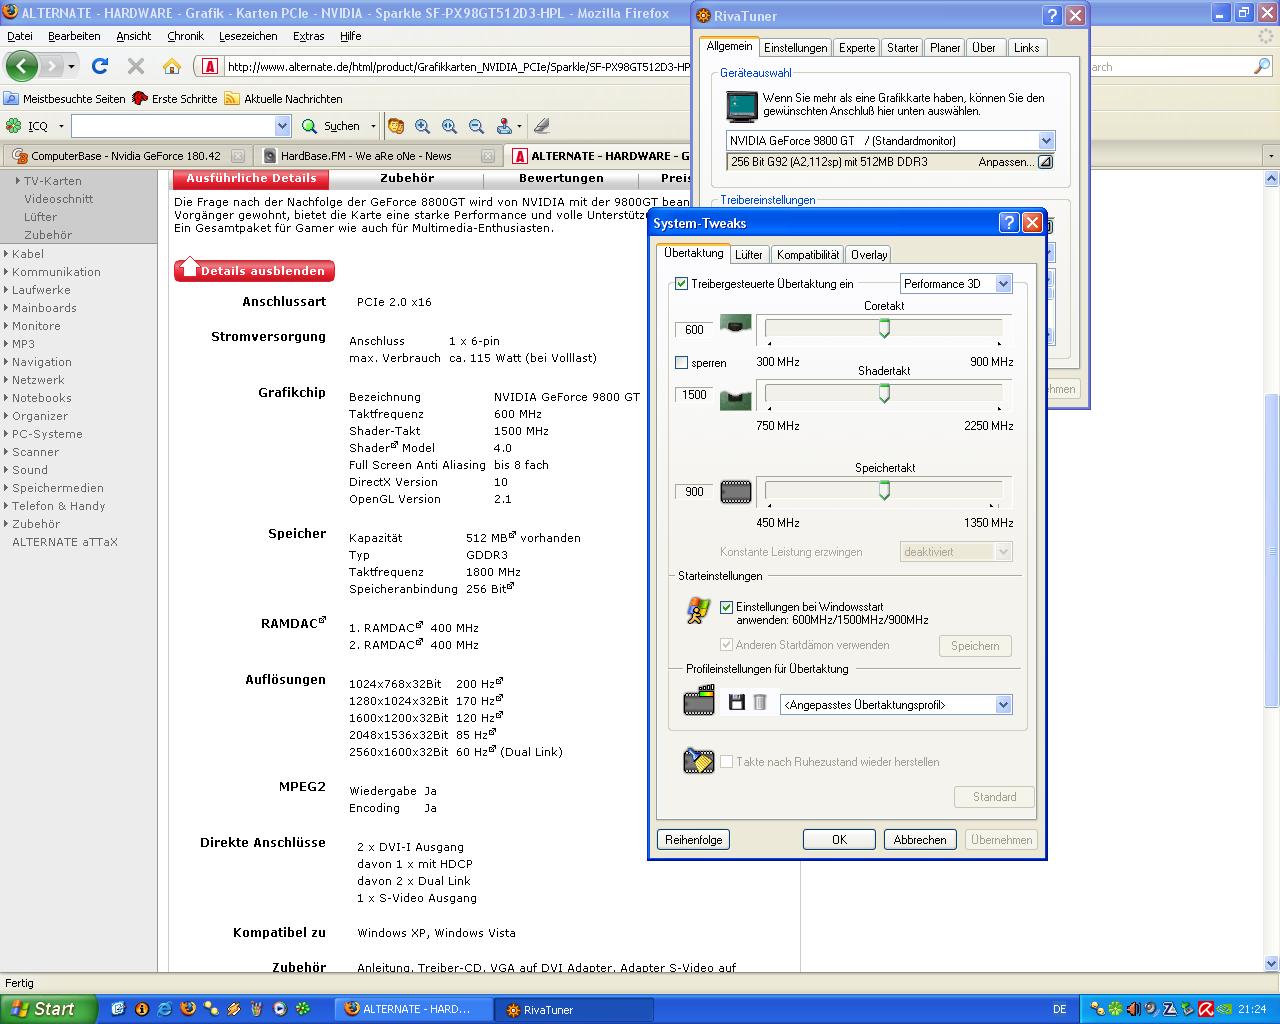The width and height of the screenshot is (1280, 1024).
Task: Switch to the Lüfter tab
Action: pos(749,255)
